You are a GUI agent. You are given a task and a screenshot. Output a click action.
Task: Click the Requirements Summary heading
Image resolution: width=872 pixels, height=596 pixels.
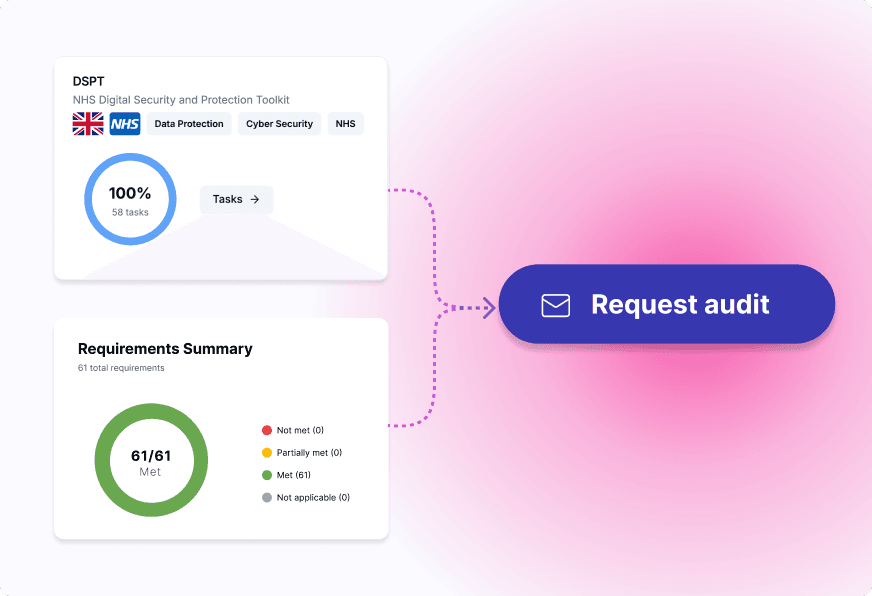point(165,349)
